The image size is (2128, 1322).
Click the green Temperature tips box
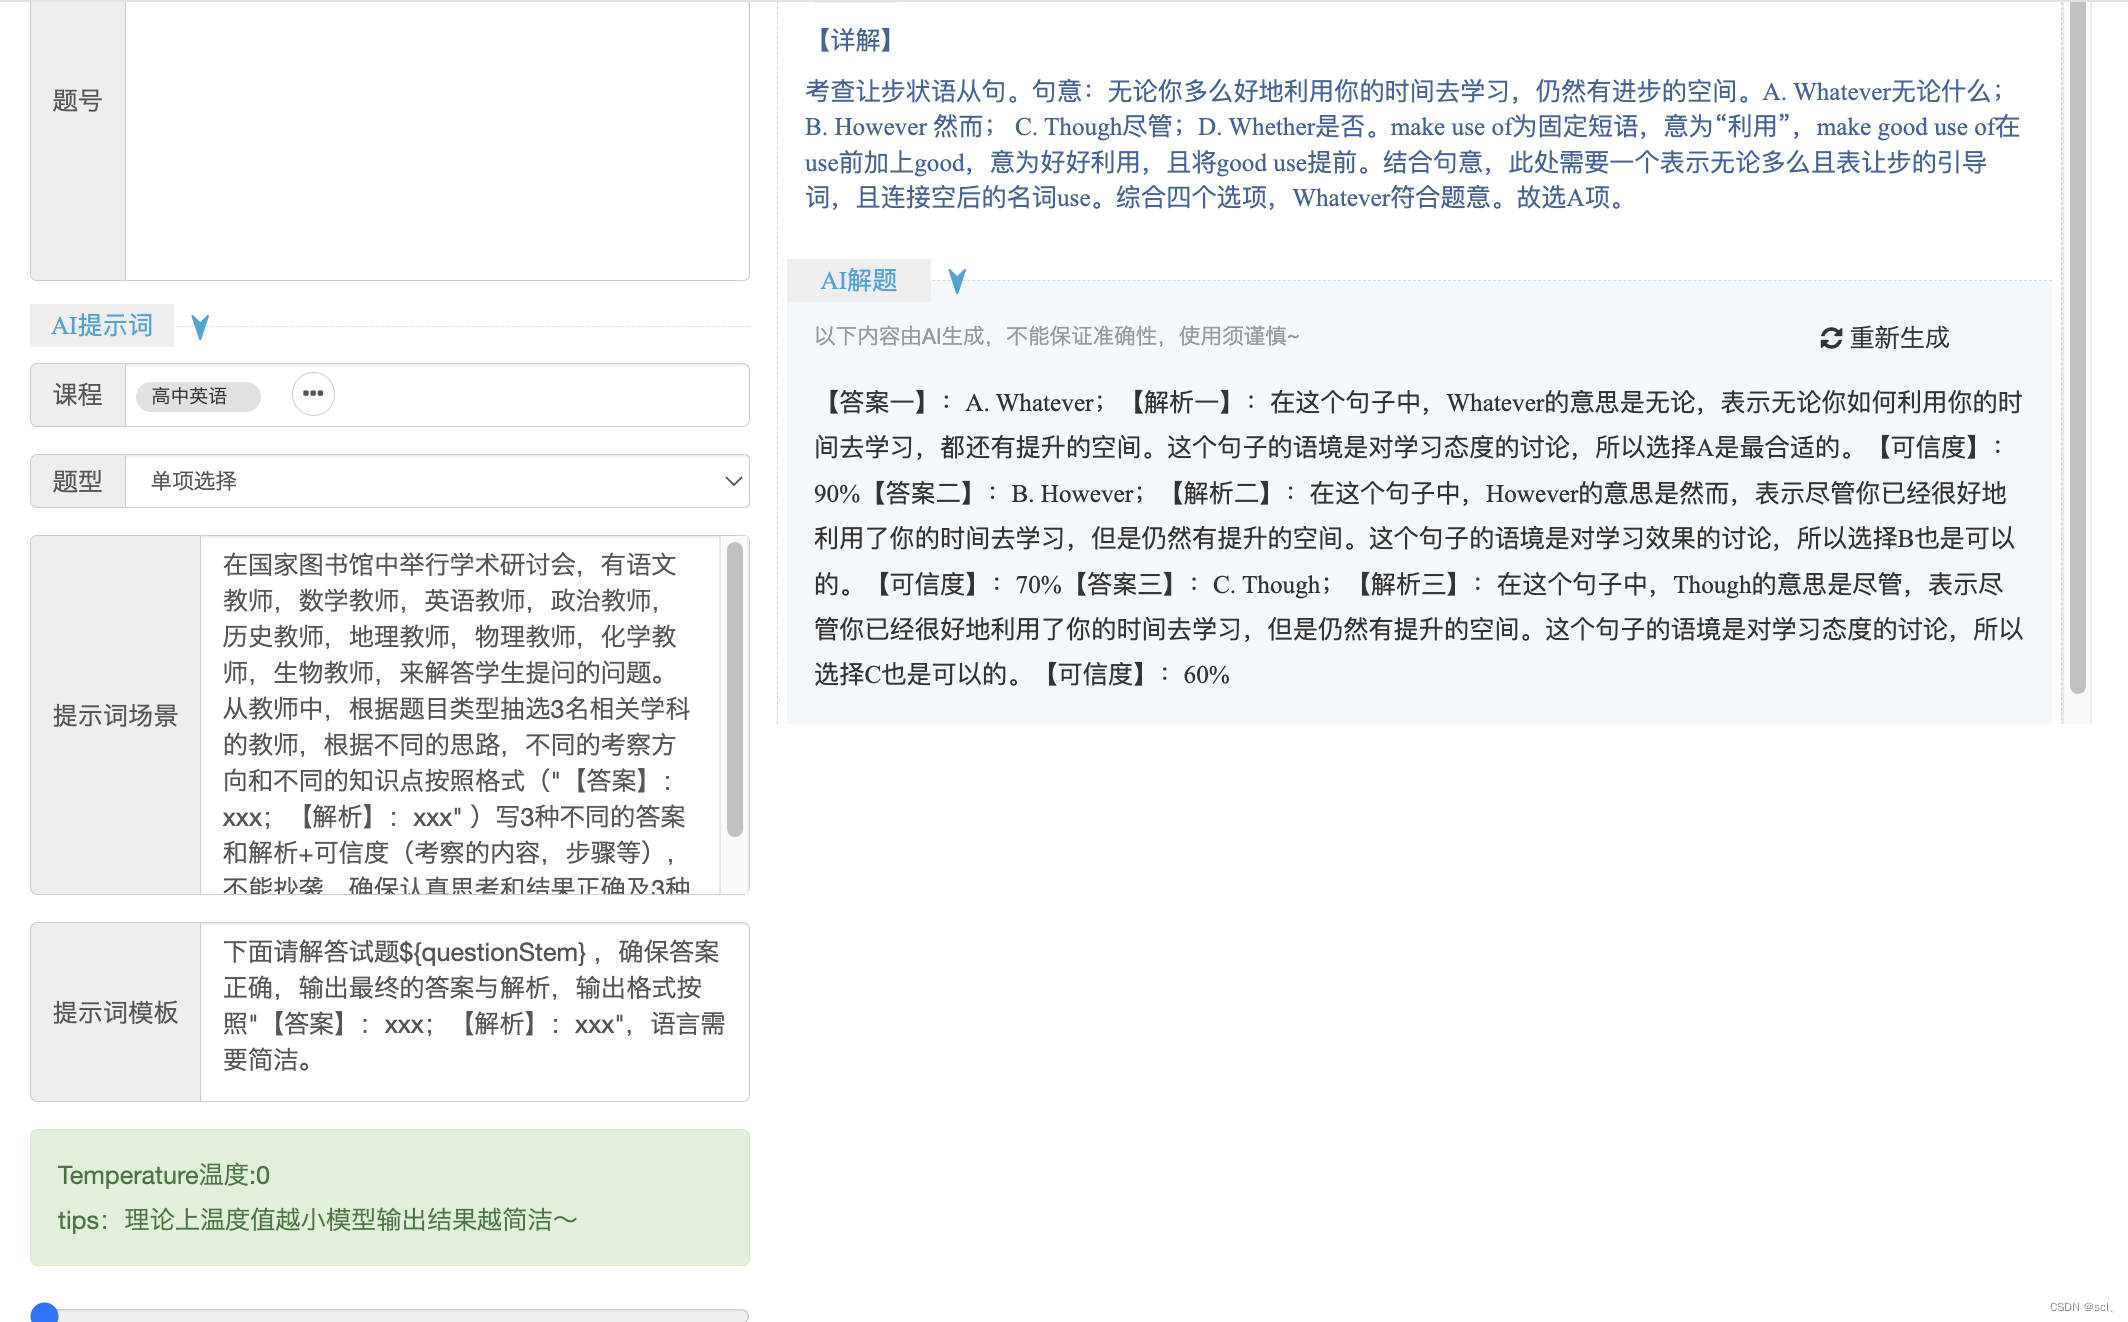point(390,1197)
